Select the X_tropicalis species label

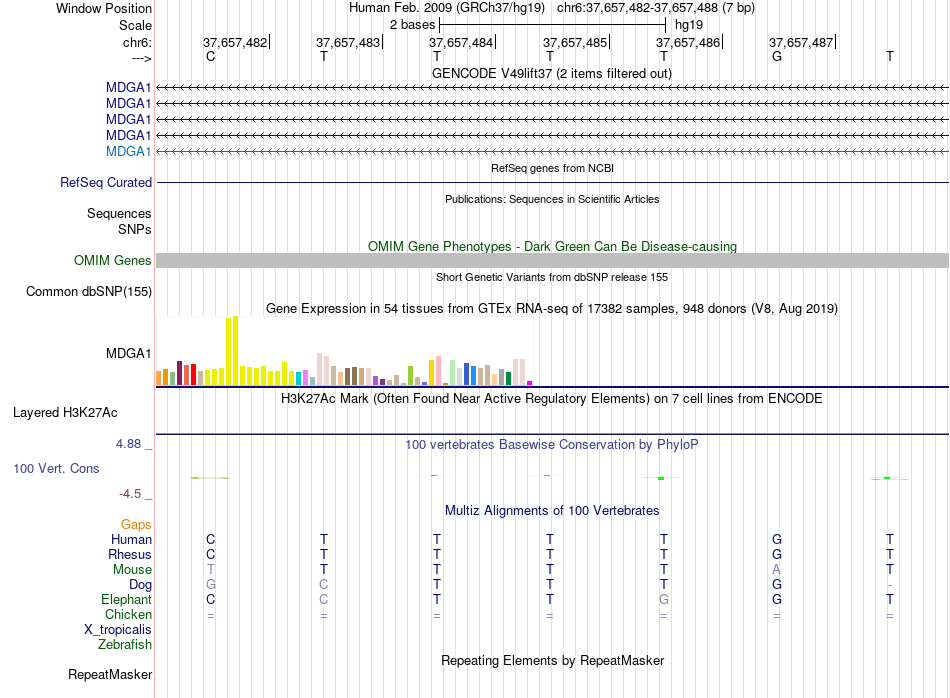(x=118, y=630)
